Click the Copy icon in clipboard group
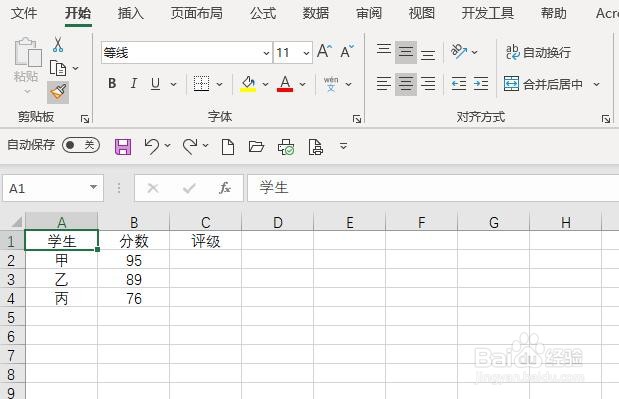619x399 pixels. pyautogui.click(x=58, y=68)
